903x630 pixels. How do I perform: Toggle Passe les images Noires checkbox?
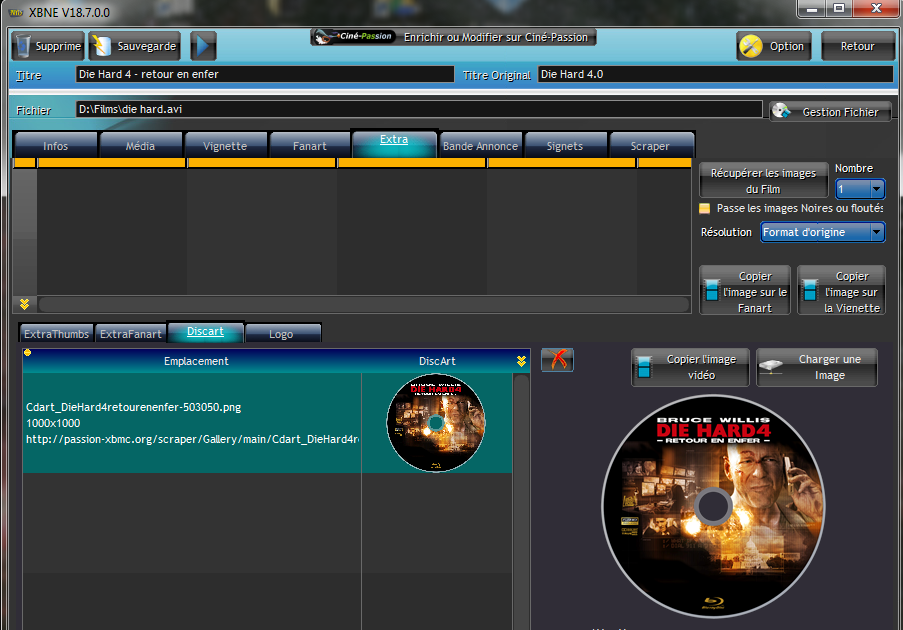coord(704,208)
